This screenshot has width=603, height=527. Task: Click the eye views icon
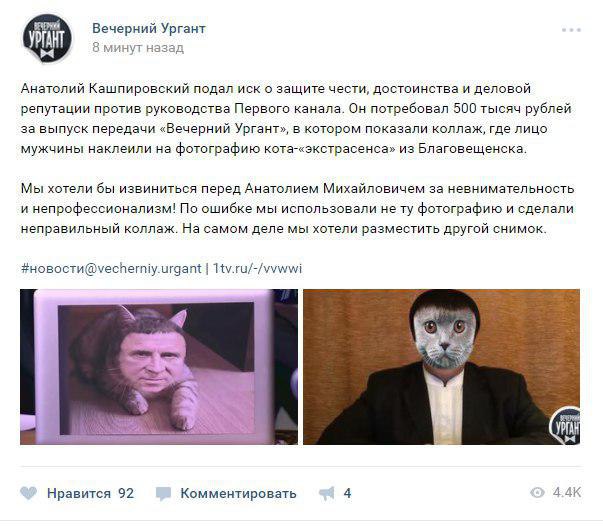point(537,492)
